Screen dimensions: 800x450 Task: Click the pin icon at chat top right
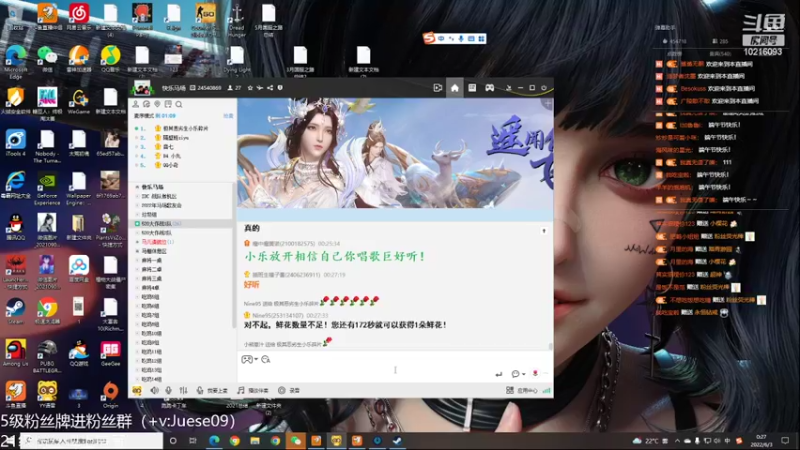(x=544, y=231)
